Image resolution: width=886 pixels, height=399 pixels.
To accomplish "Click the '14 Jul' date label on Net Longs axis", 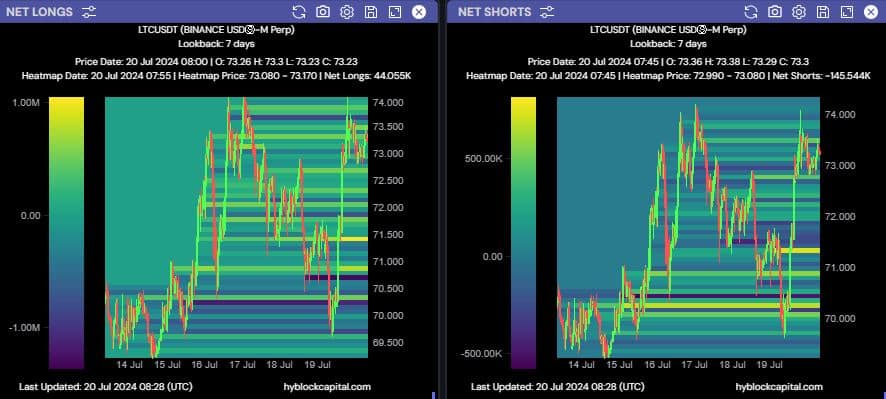I will click(129, 365).
